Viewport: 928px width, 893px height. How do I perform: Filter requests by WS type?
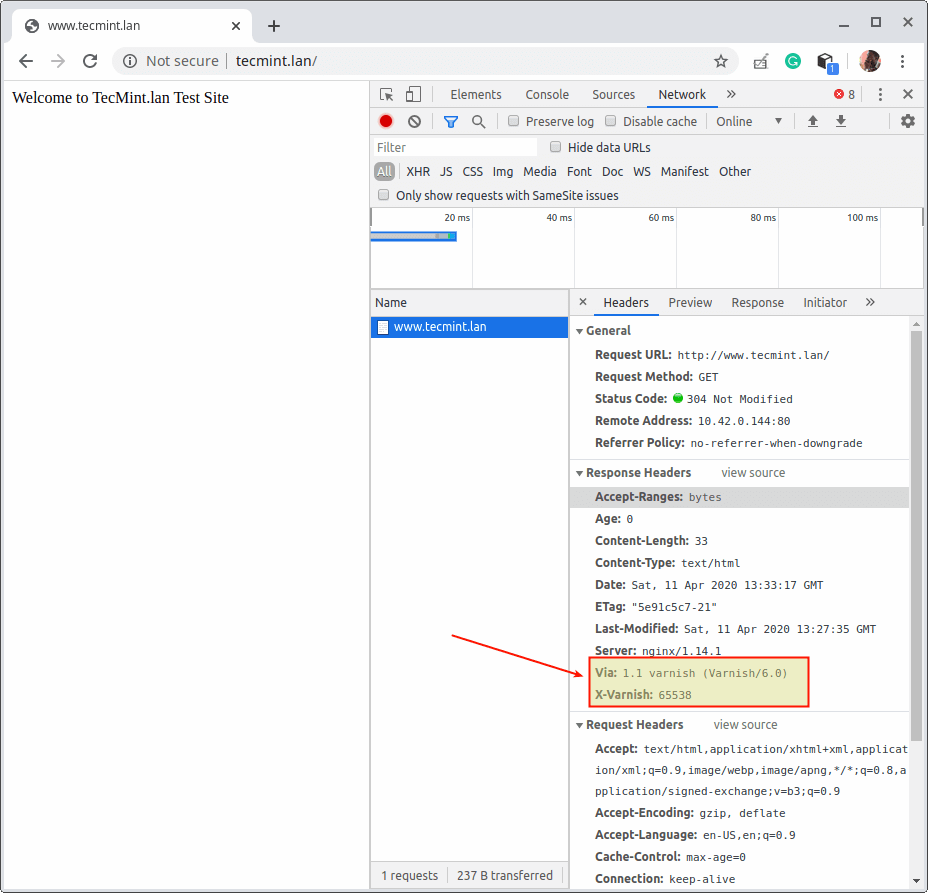point(642,172)
